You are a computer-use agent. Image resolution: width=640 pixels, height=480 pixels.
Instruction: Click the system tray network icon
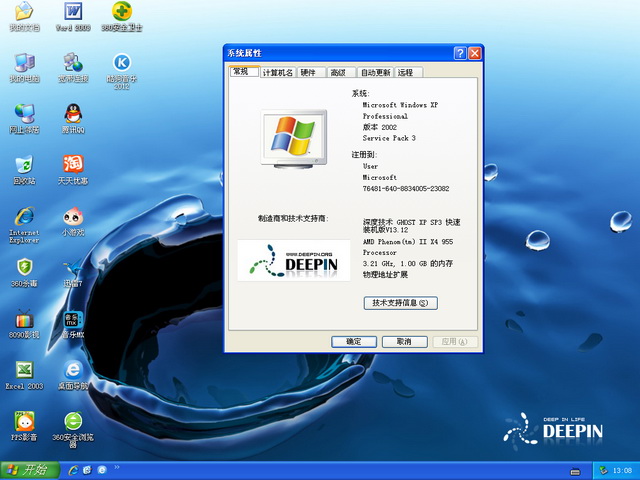(x=603, y=471)
